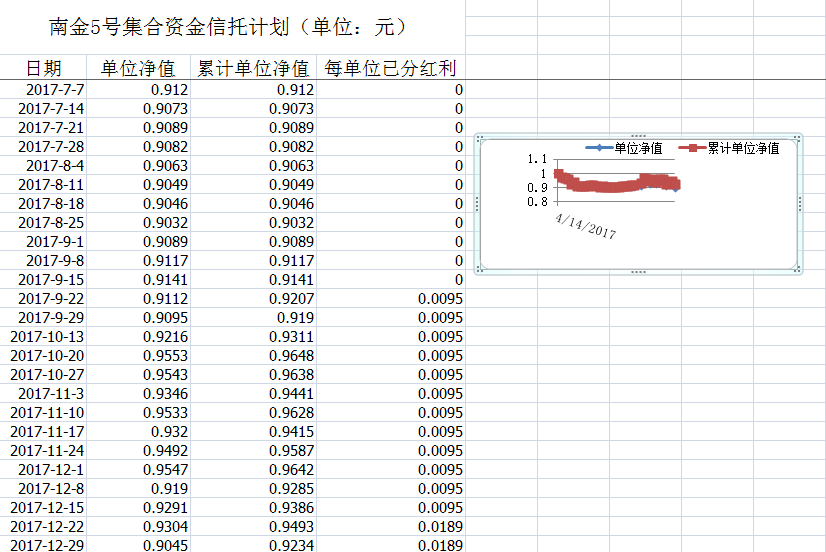Click the date cell 2017-12-29
Screen dimensions: 826x552
click(50, 545)
